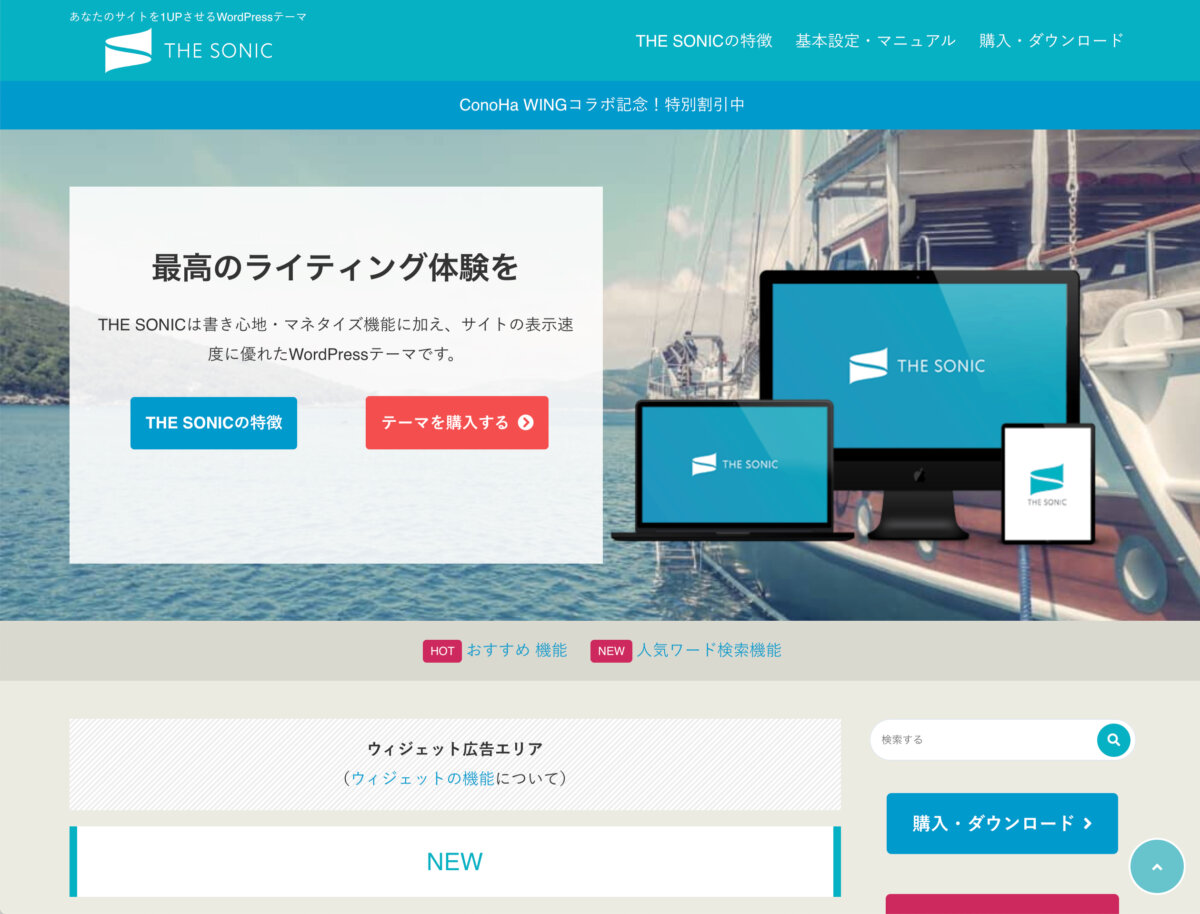Click the ConoHa WING特別割引中 announcement bar
1200x914 pixels.
[600, 105]
